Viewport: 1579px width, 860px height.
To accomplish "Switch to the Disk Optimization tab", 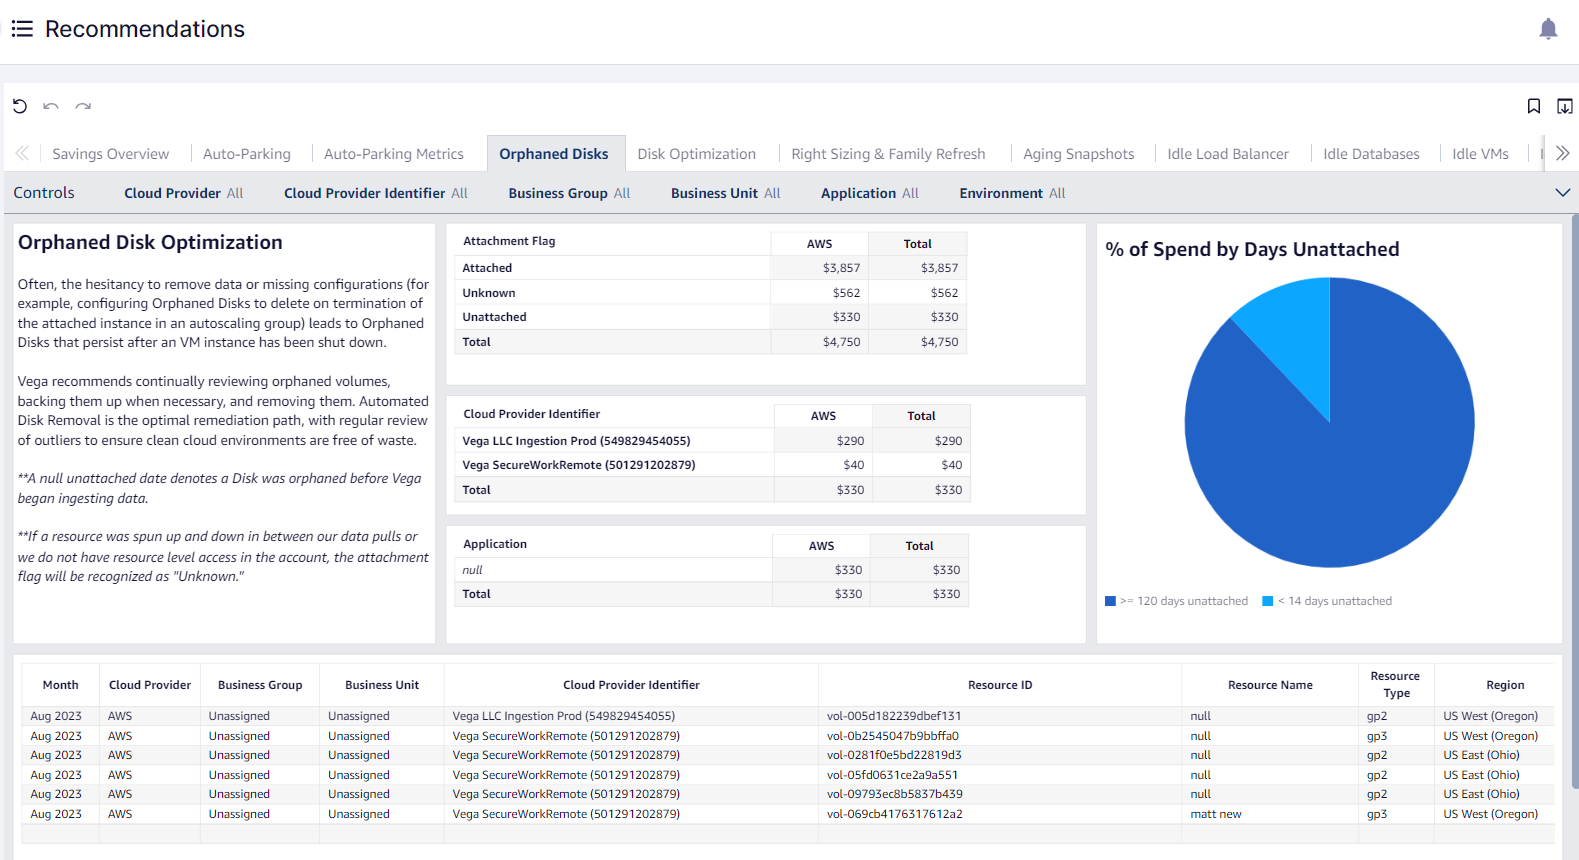I will [x=697, y=154].
